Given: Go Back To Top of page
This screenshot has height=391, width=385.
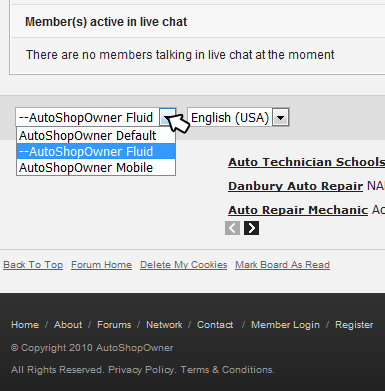Looking at the screenshot, I should coord(33,265).
